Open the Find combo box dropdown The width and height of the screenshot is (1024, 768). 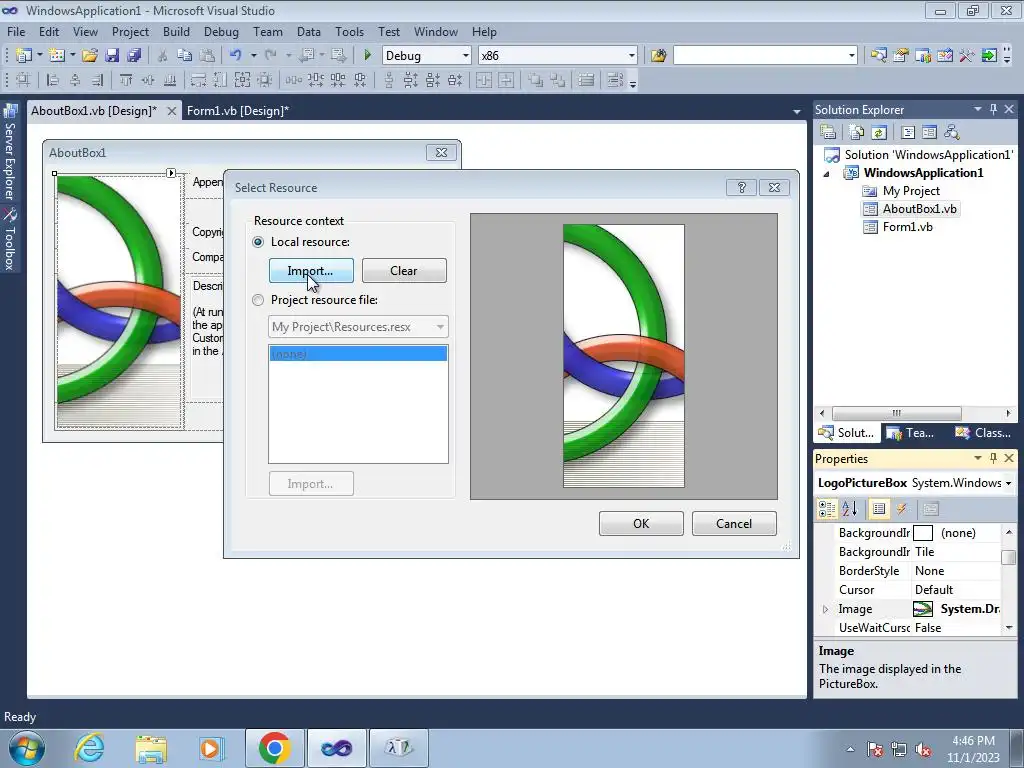[x=851, y=56]
